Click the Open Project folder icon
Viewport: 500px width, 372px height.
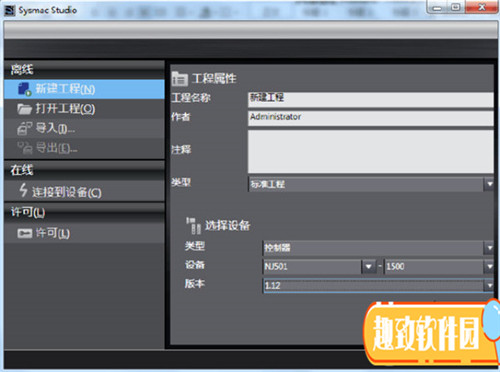click(x=24, y=109)
